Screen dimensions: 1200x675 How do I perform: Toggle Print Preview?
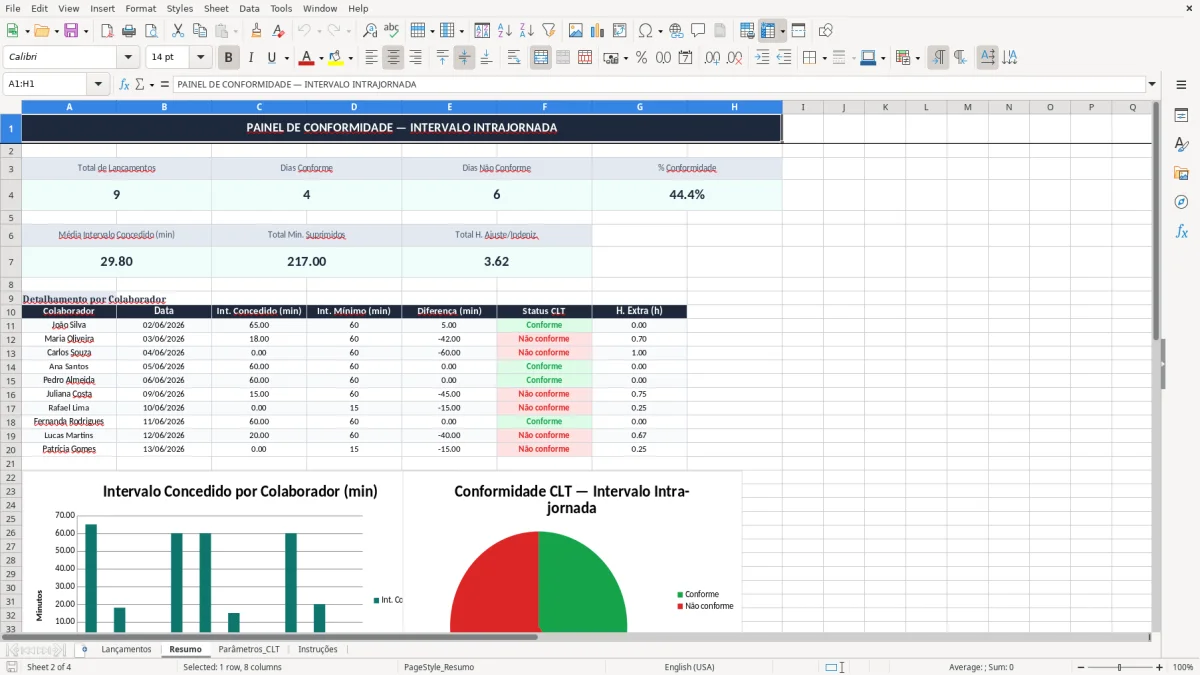150,31
